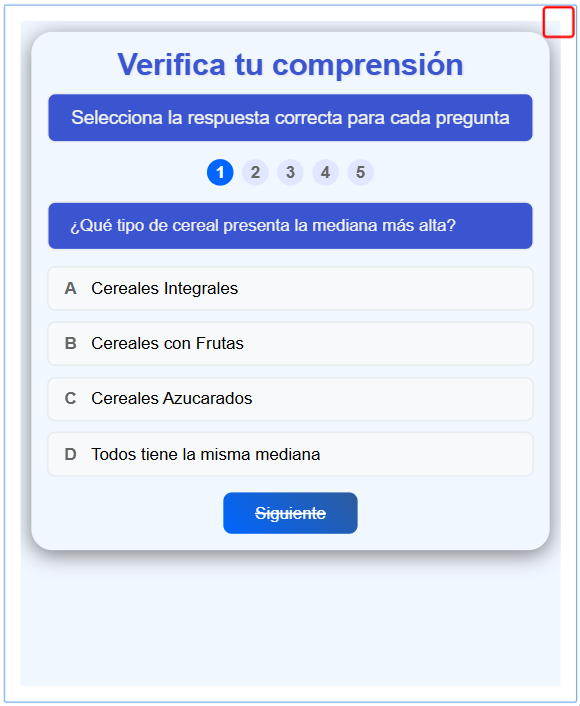Select option D Todos tiene la misma mediana
Screen dimensions: 580x706
click(x=290, y=454)
